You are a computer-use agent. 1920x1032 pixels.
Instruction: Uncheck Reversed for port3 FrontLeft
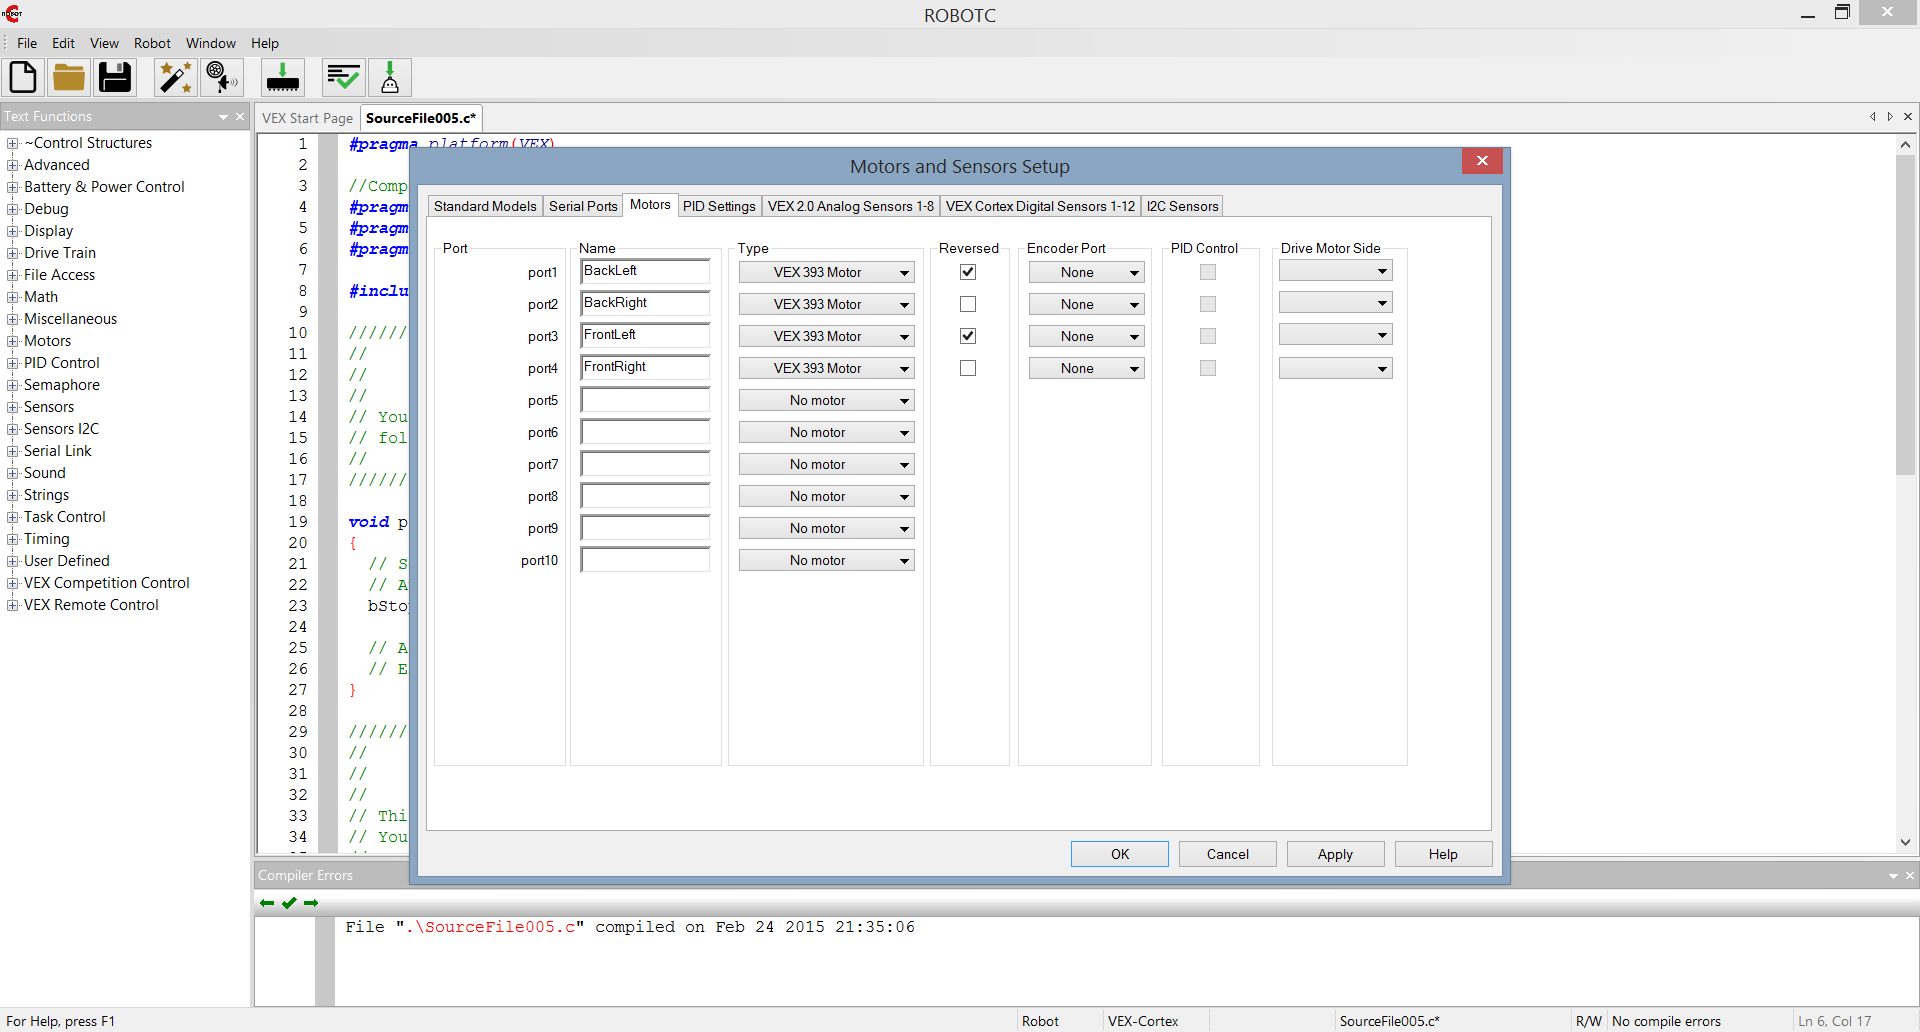(968, 336)
